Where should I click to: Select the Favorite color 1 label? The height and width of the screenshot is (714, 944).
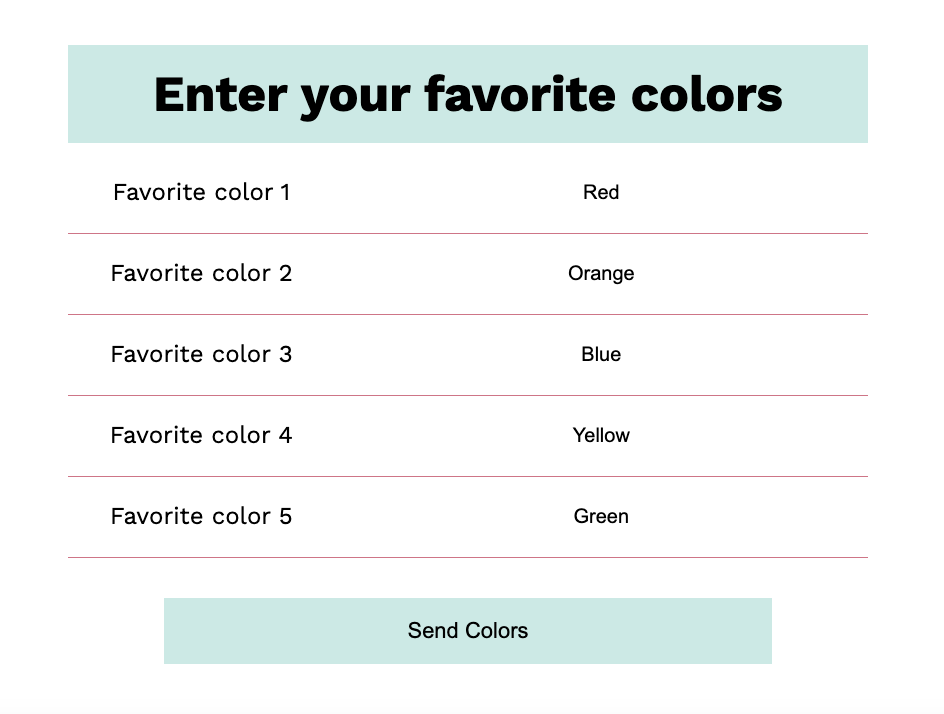(x=201, y=192)
